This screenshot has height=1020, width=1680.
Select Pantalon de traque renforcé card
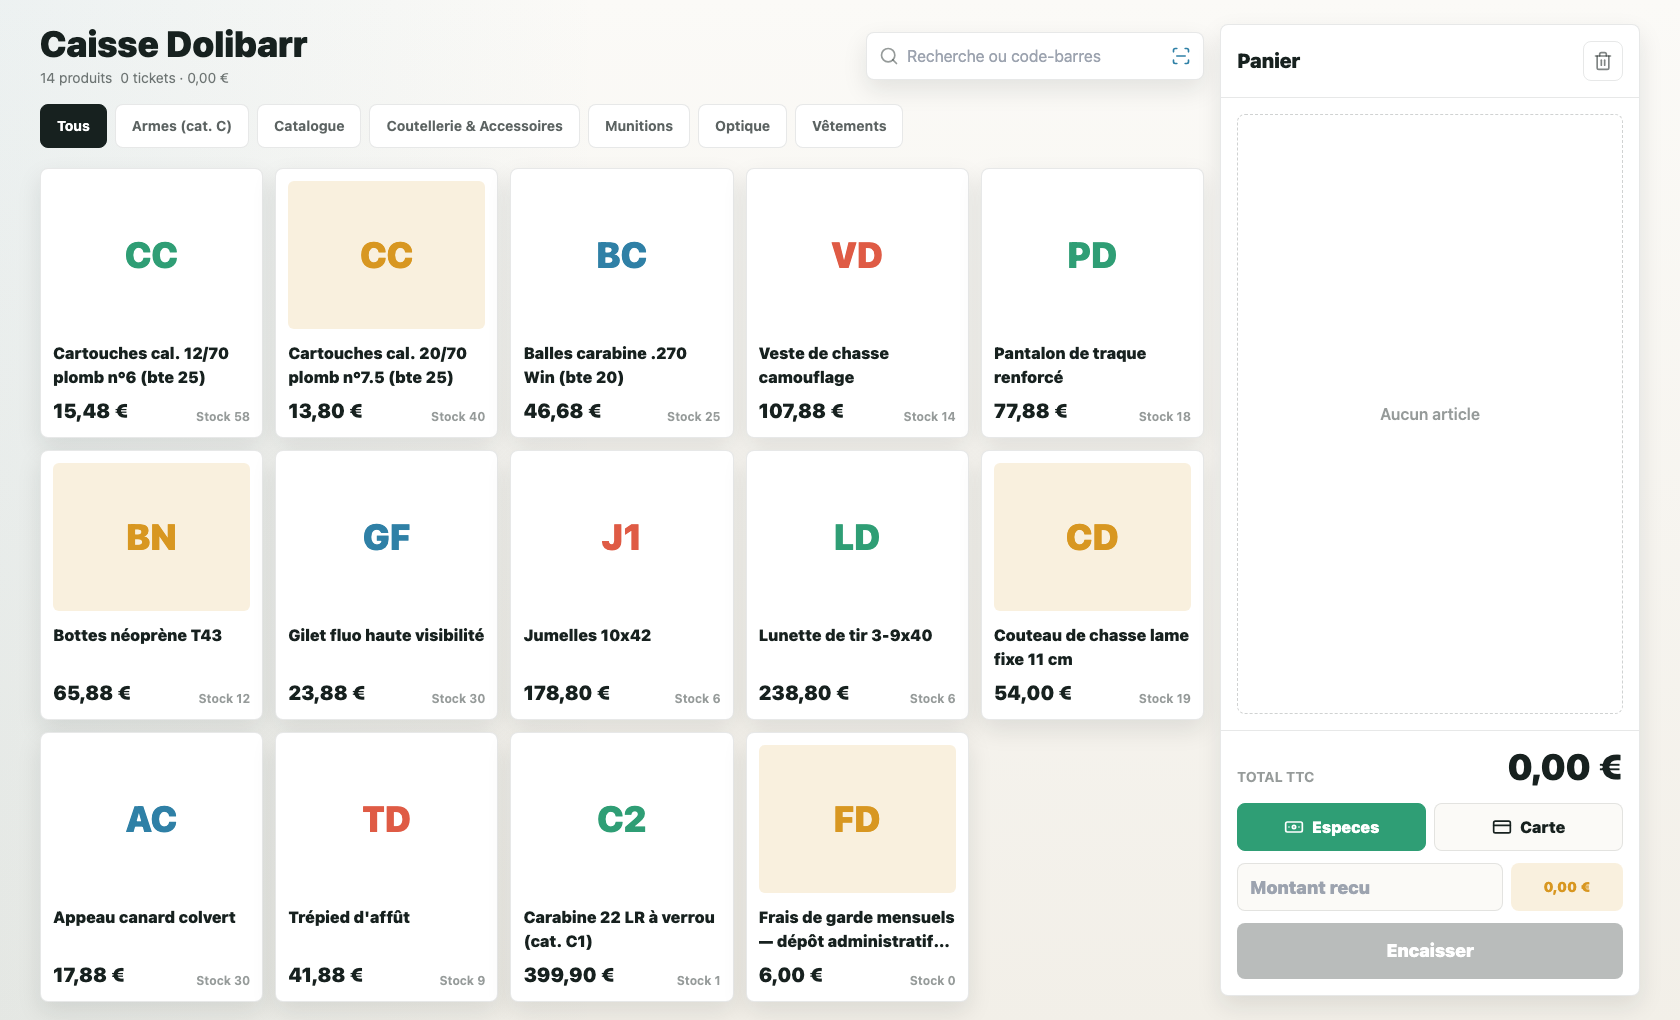tap(1092, 303)
